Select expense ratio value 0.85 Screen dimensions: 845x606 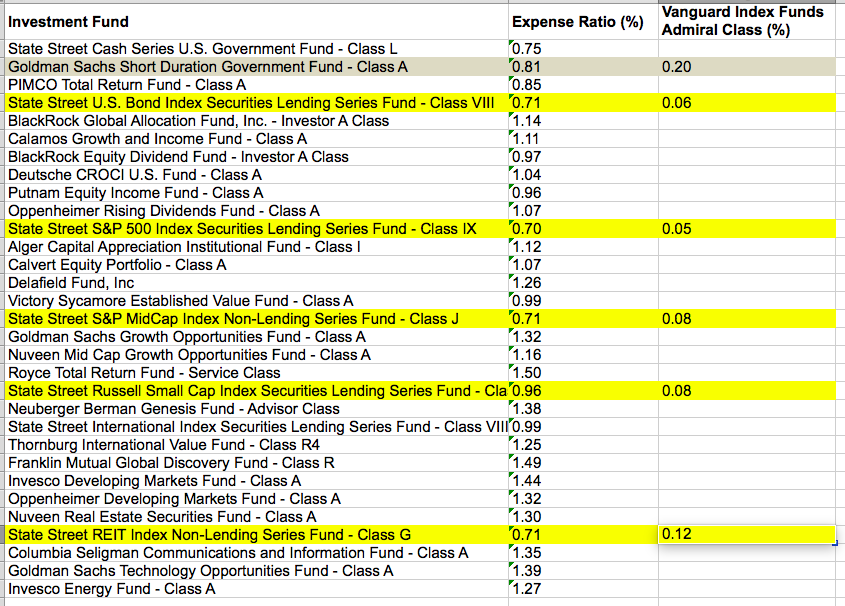click(x=583, y=85)
